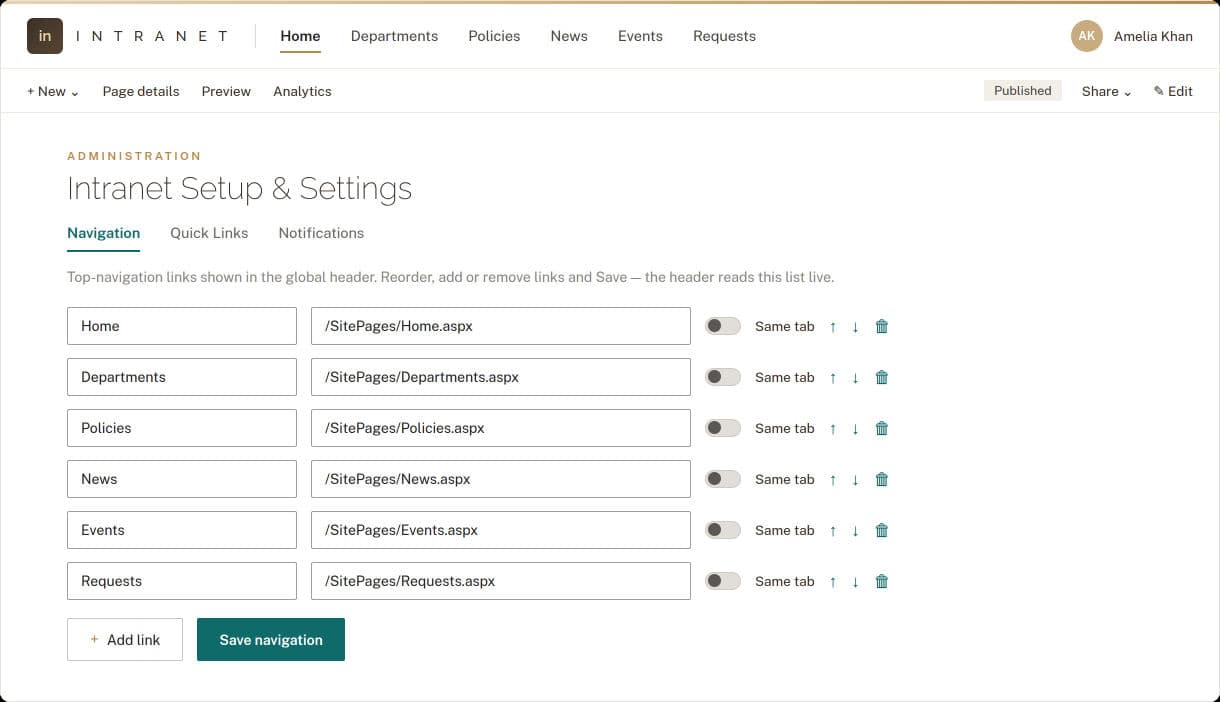Open Events in top navigation
This screenshot has width=1220, height=702.
[x=640, y=36]
